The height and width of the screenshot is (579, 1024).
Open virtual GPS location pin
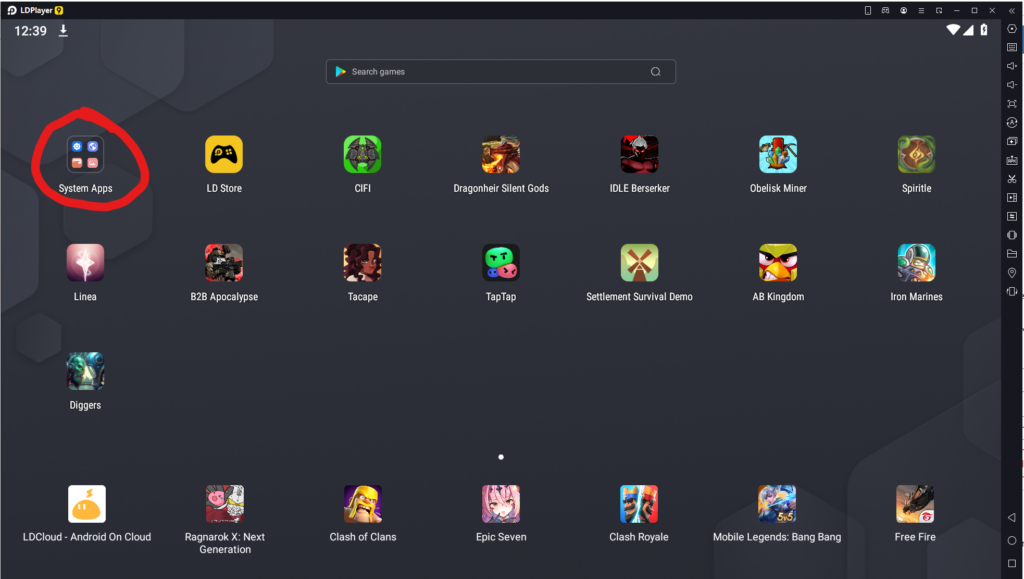pos(1012,273)
